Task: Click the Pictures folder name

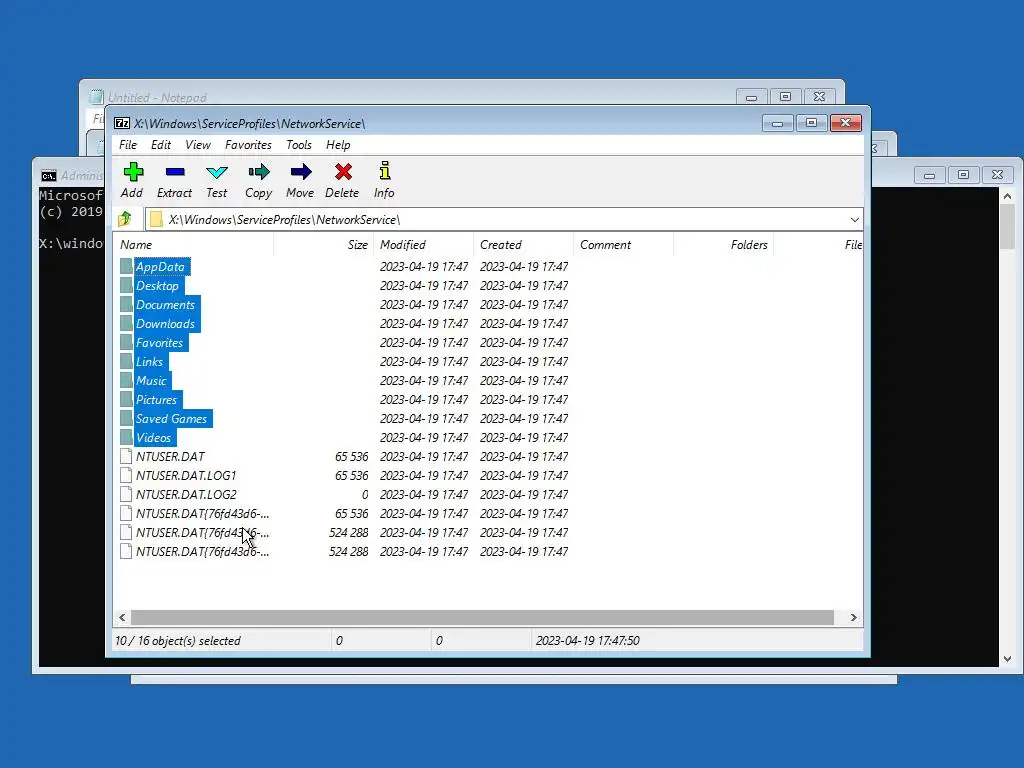Action: (156, 400)
